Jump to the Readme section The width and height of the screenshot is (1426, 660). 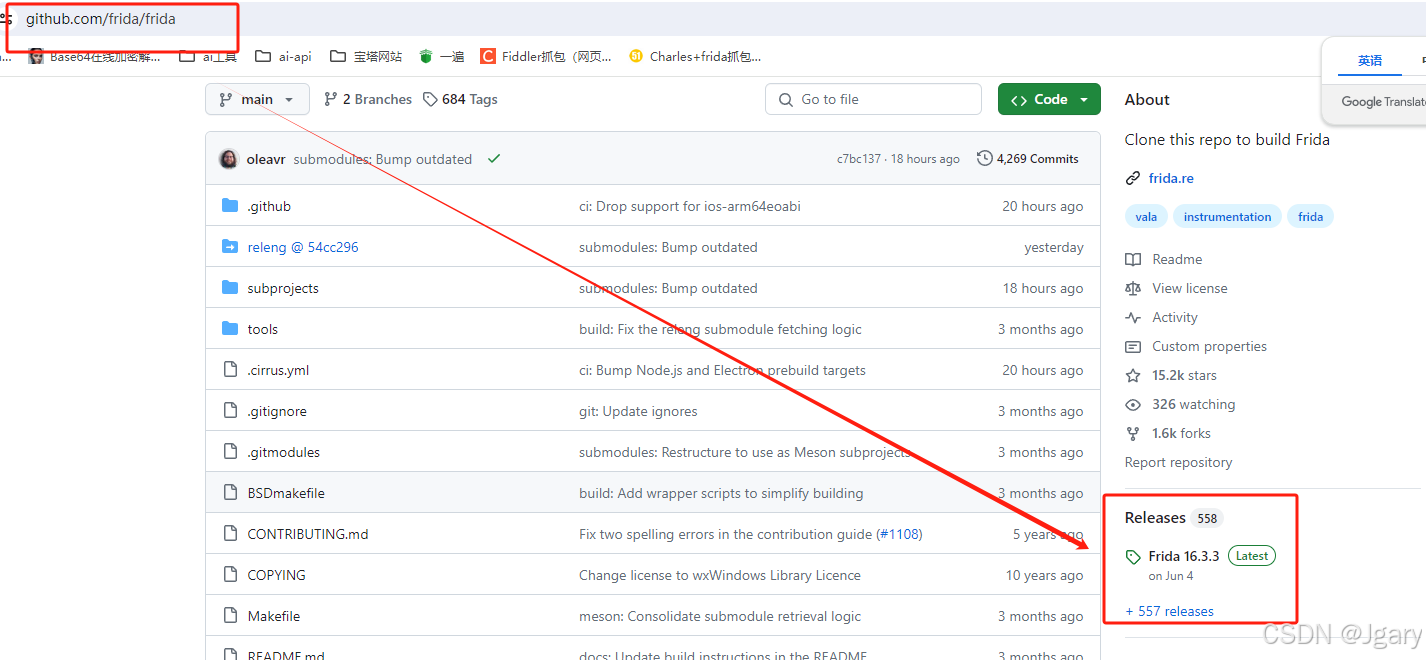coord(1164,259)
